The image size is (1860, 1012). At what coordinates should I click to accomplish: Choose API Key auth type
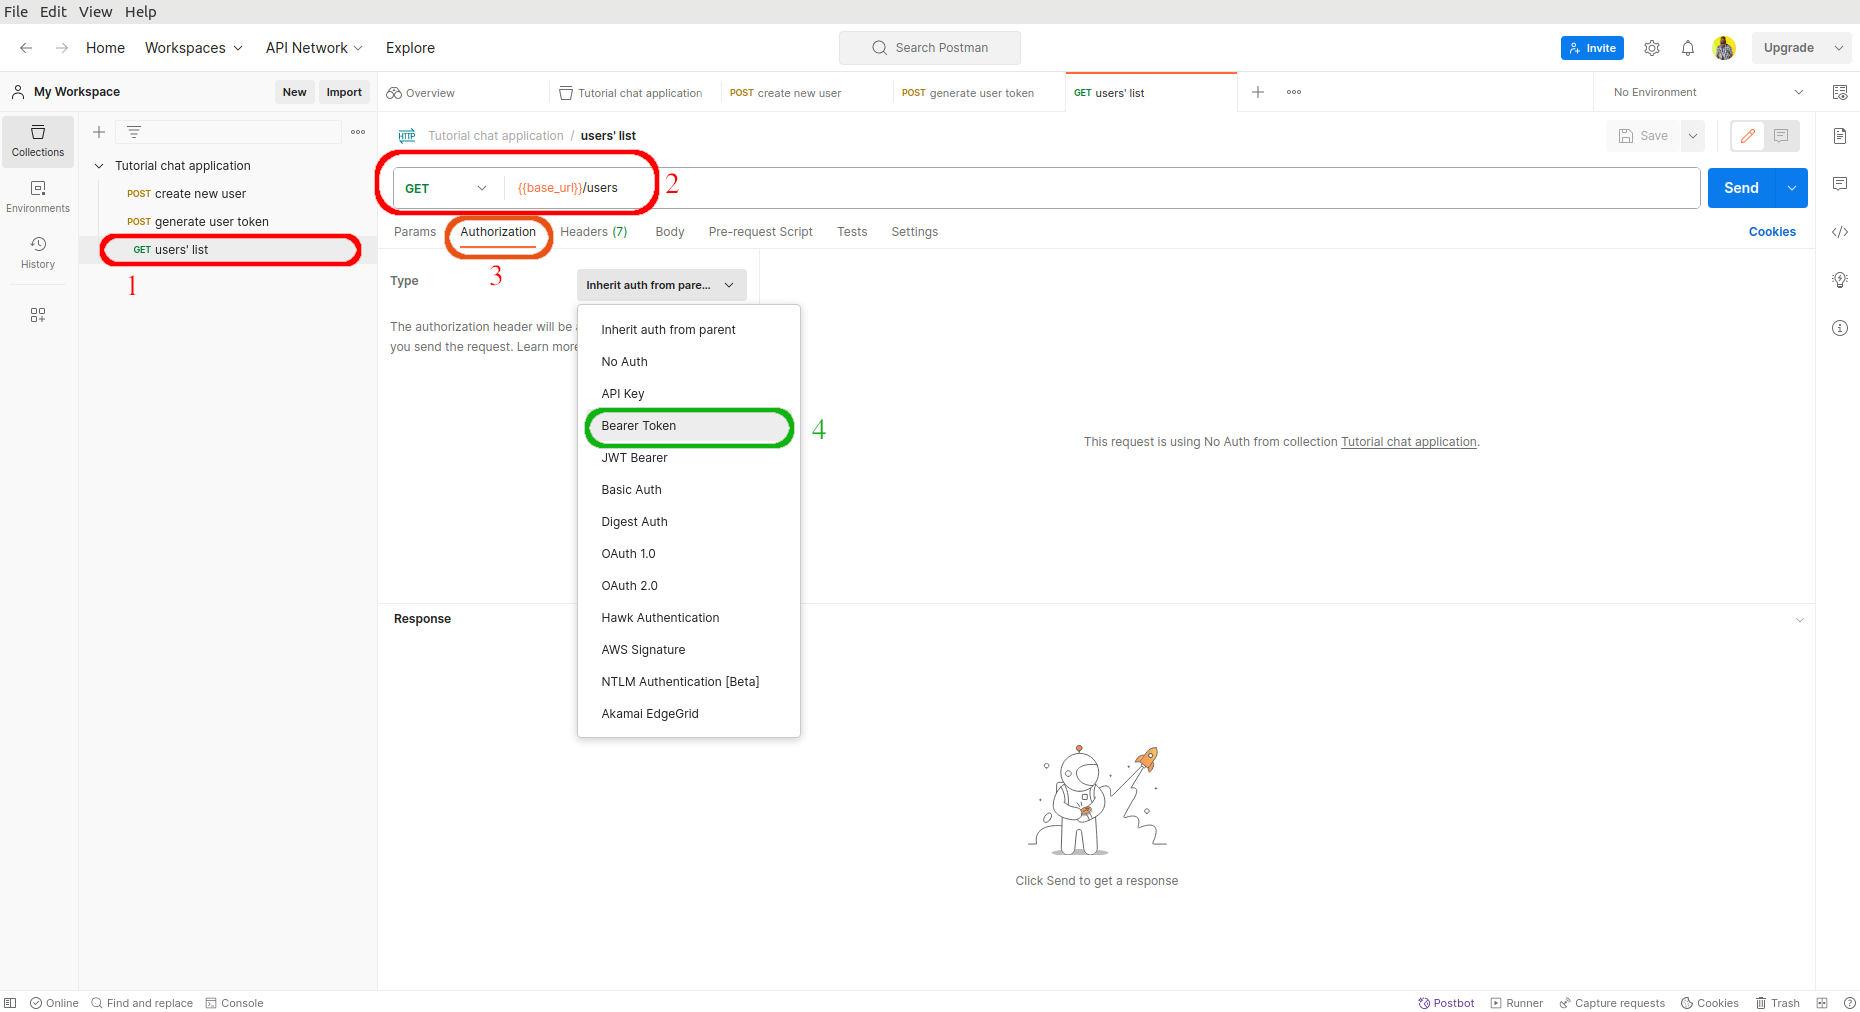(x=688, y=394)
